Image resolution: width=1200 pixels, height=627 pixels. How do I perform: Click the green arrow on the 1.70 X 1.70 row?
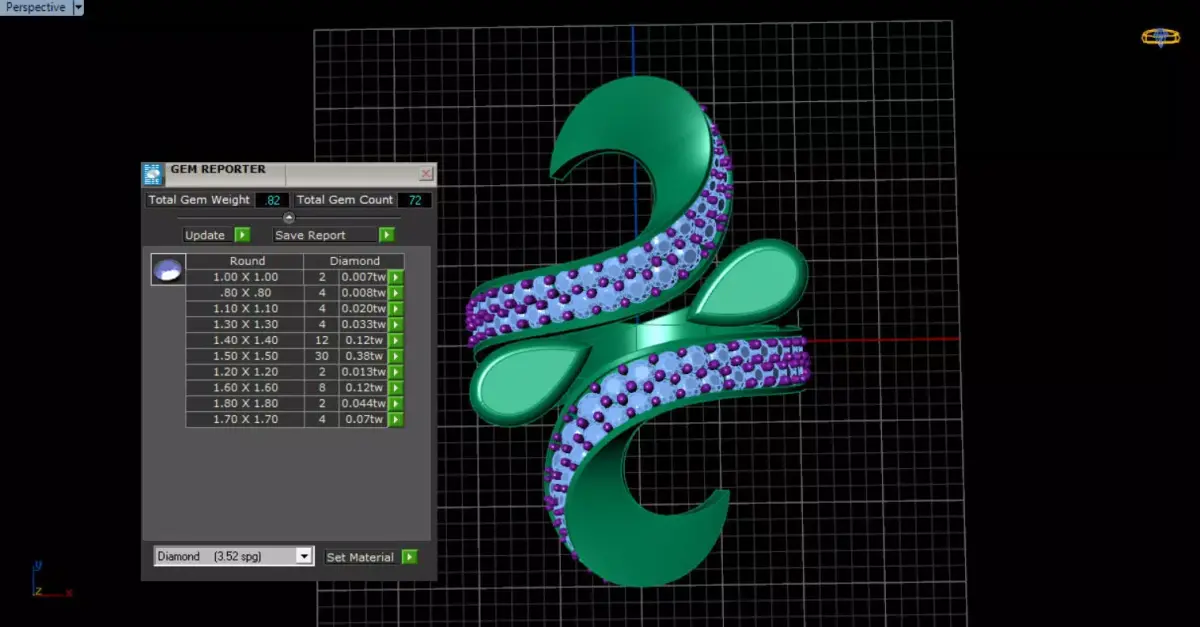pos(396,420)
